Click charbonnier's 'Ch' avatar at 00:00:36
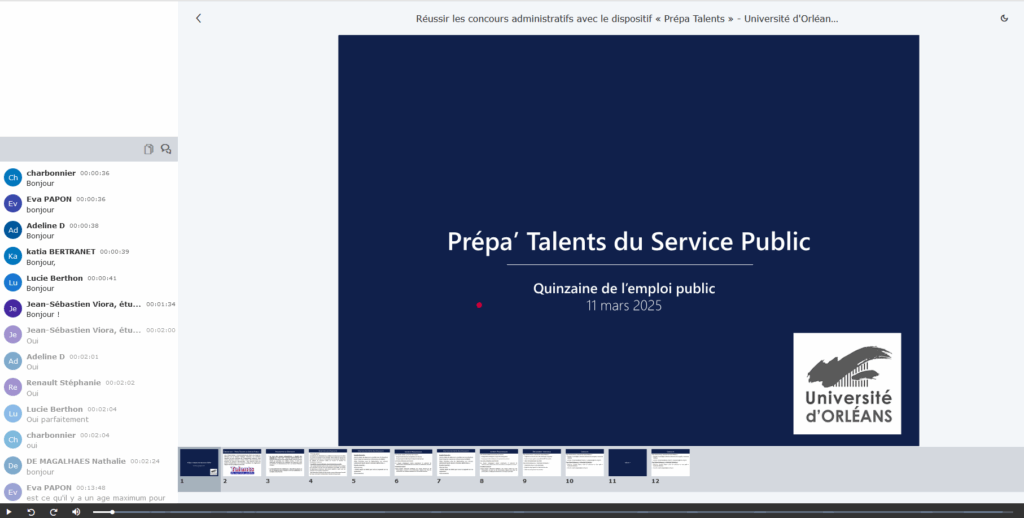 tap(13, 177)
